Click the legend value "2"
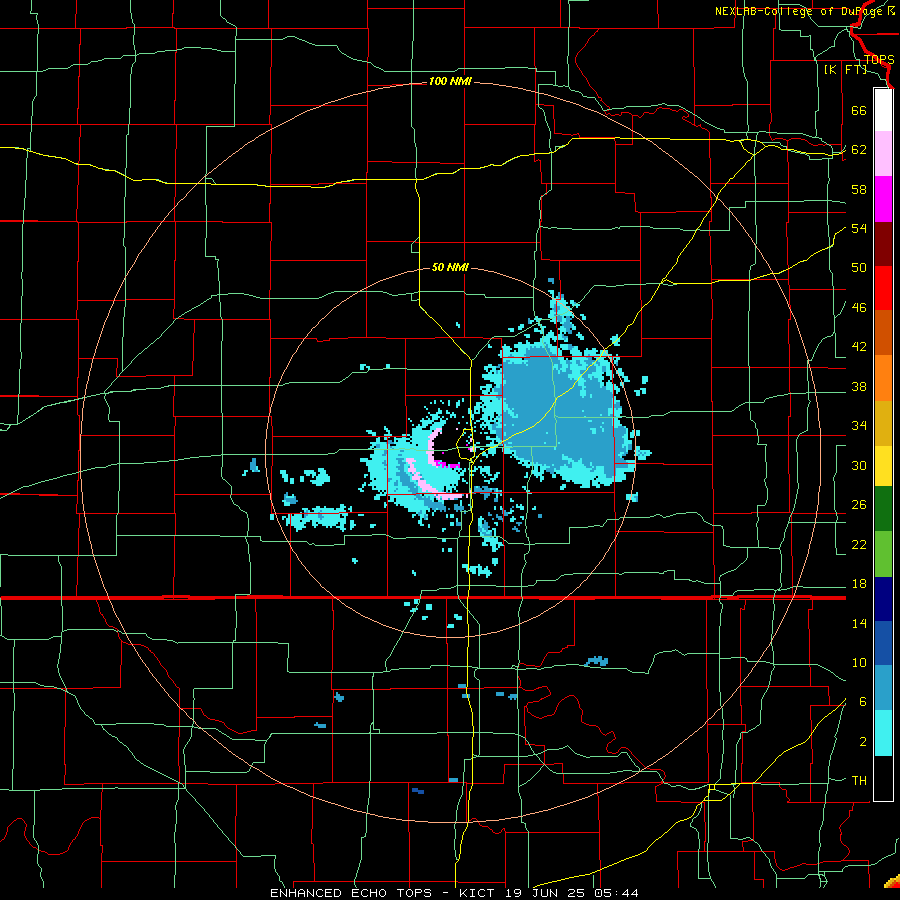This screenshot has width=900, height=900. 862,742
